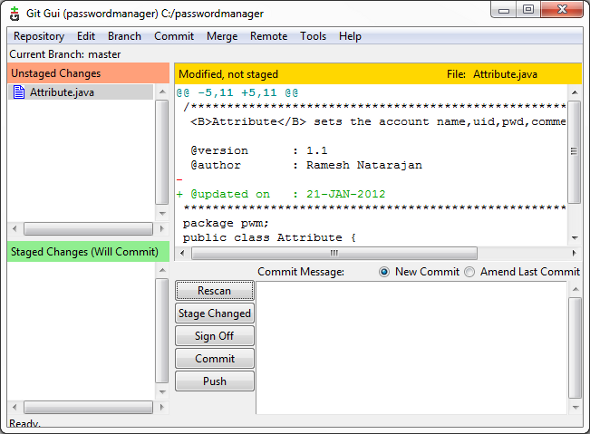Viewport: 590px width, 434px height.
Task: Click the Staged Changes (Will Commit) header
Action: (88, 251)
